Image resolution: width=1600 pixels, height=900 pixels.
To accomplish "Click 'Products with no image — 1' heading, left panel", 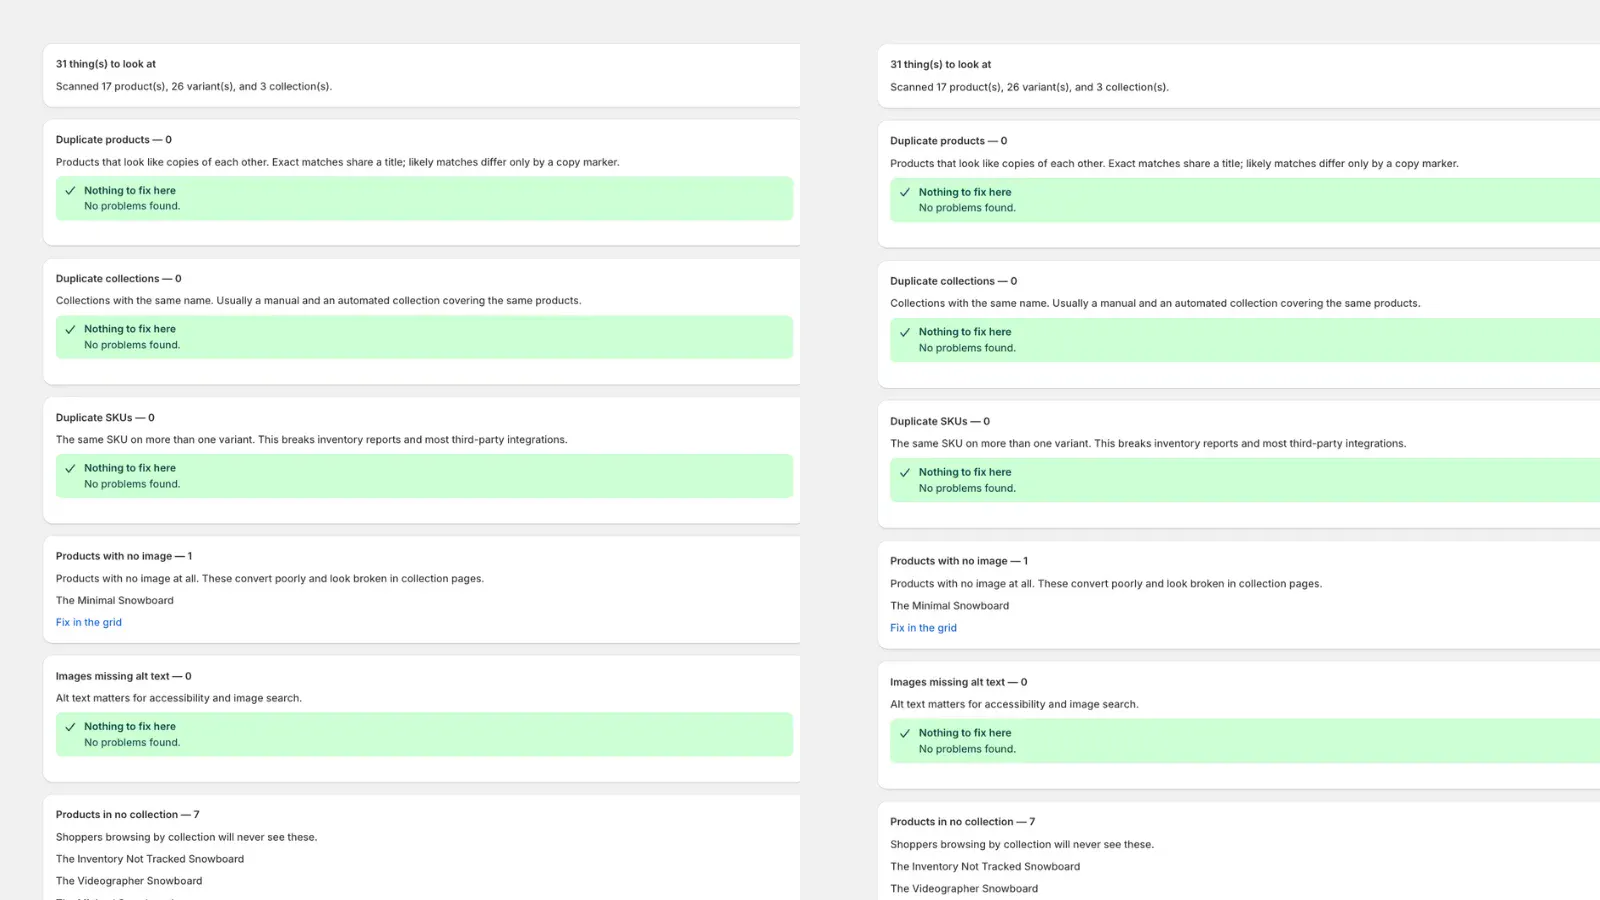I will 124,556.
